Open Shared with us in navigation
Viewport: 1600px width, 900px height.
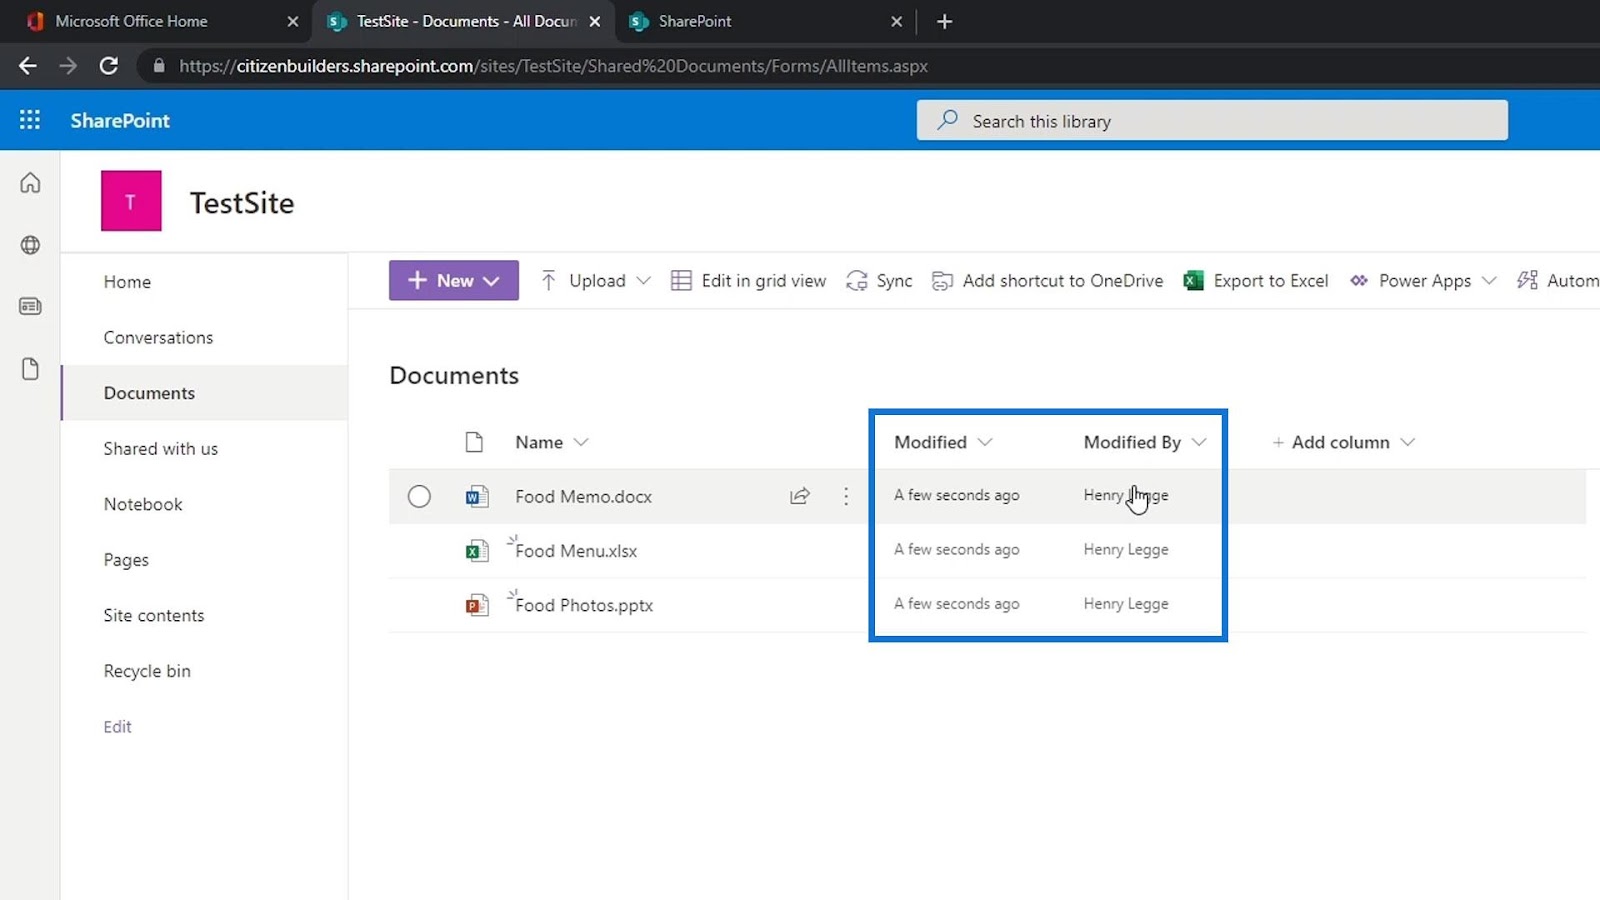click(x=160, y=449)
